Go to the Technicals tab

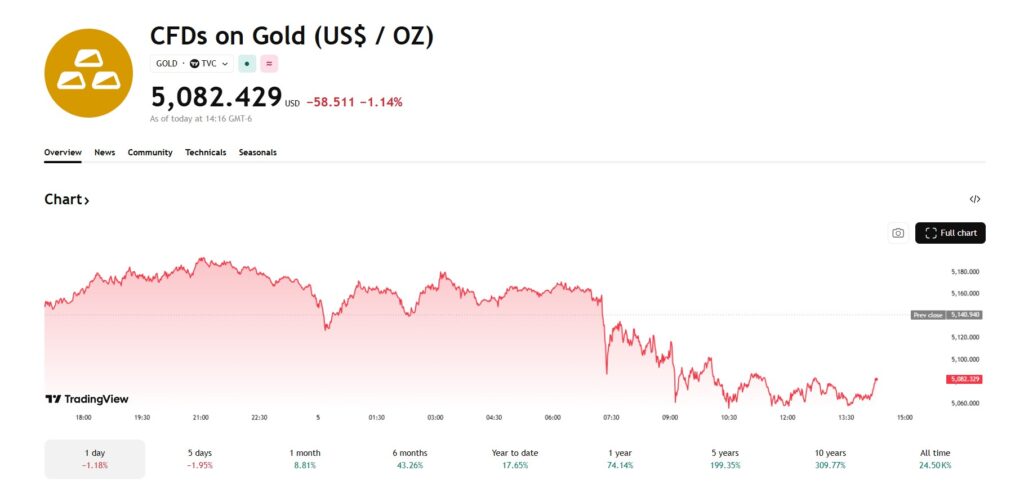[x=205, y=152]
